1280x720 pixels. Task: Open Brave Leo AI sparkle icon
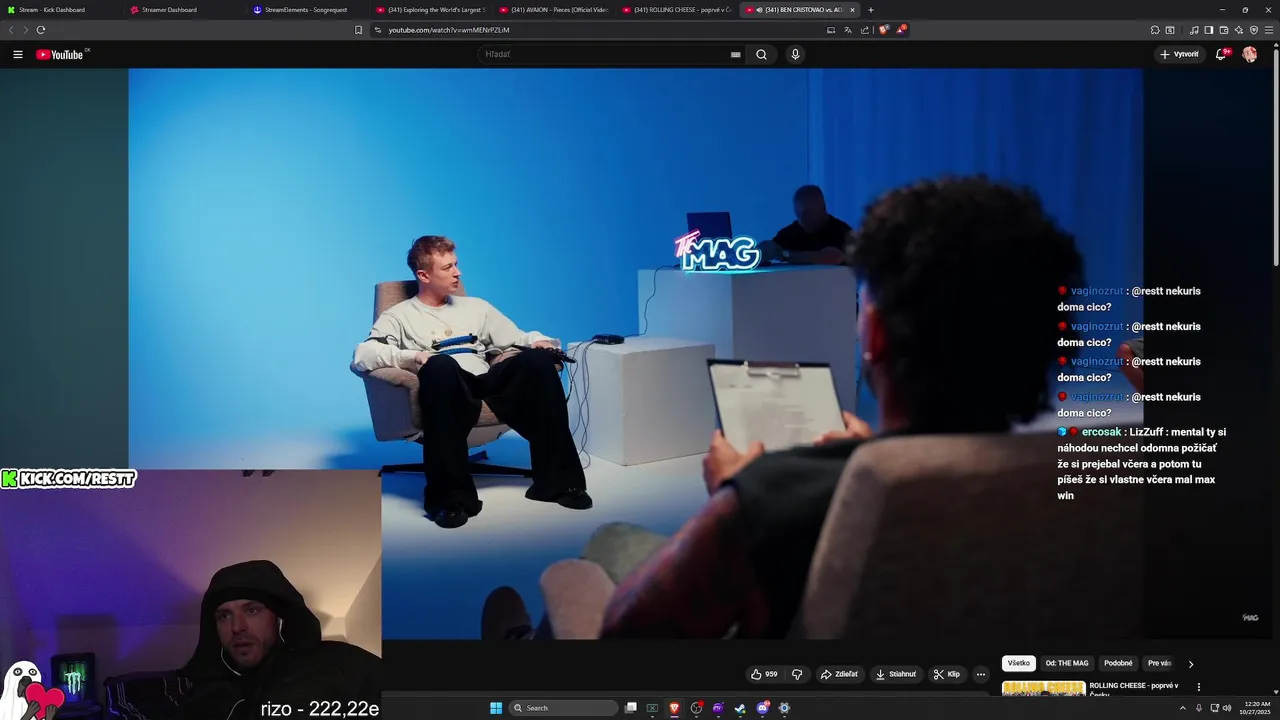1239,30
